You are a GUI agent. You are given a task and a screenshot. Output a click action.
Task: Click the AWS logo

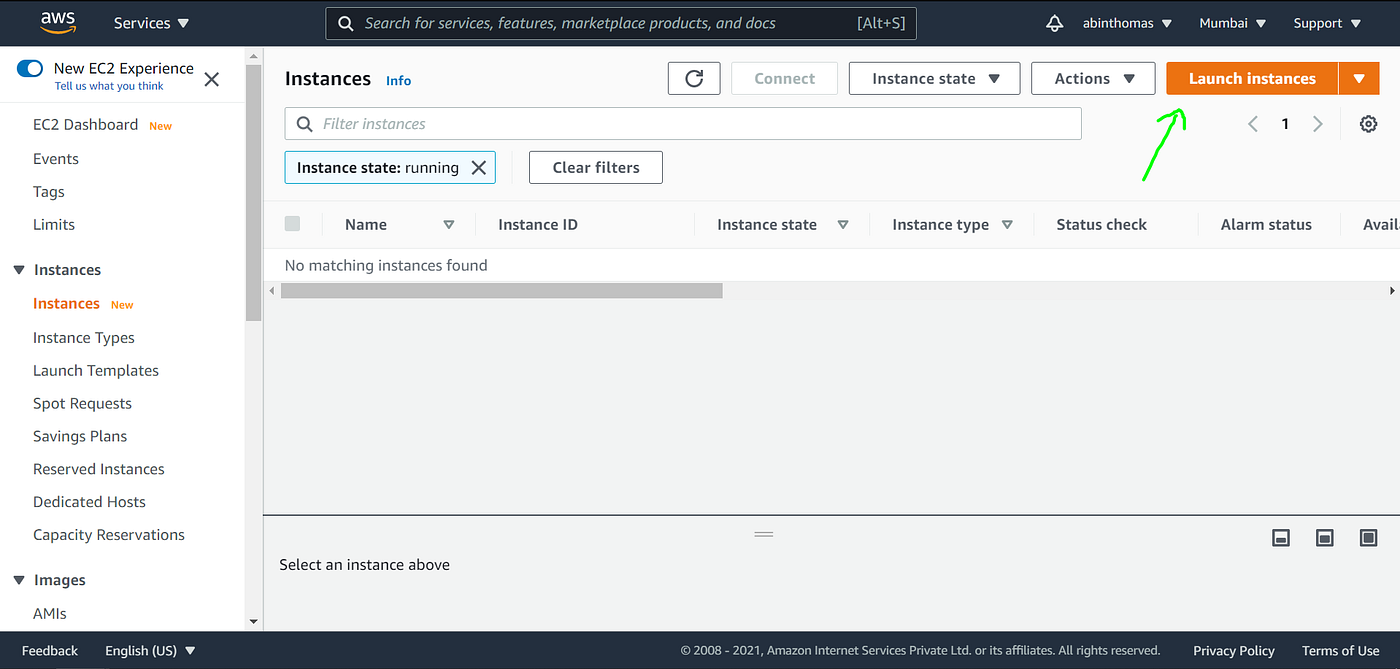click(x=57, y=22)
